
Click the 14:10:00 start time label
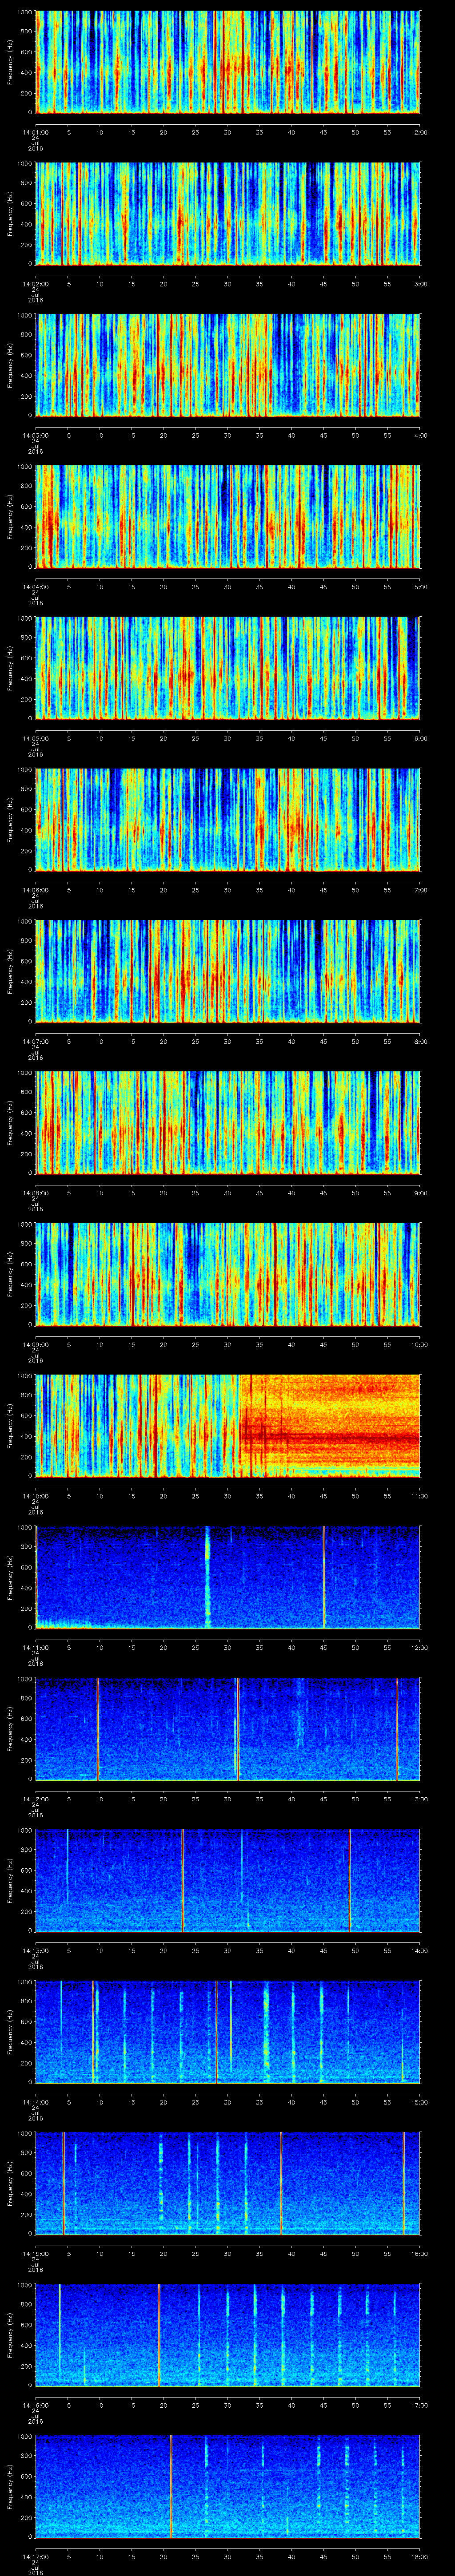35,1495
